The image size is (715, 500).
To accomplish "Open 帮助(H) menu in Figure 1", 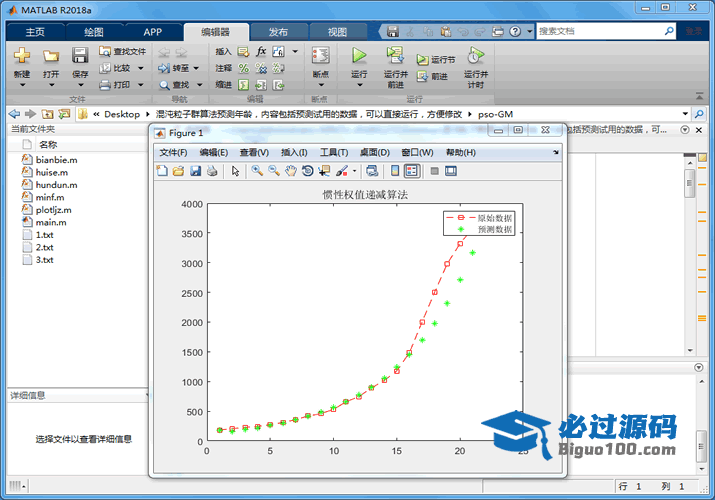I will (461, 152).
